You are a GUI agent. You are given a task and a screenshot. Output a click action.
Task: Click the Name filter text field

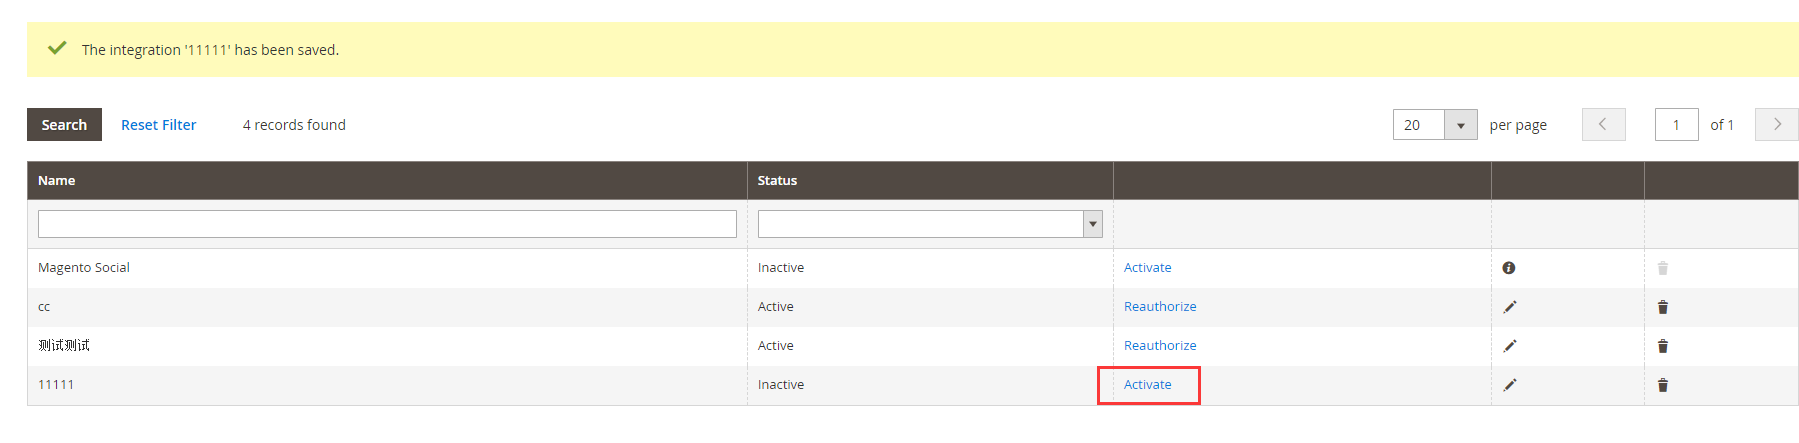(x=387, y=224)
